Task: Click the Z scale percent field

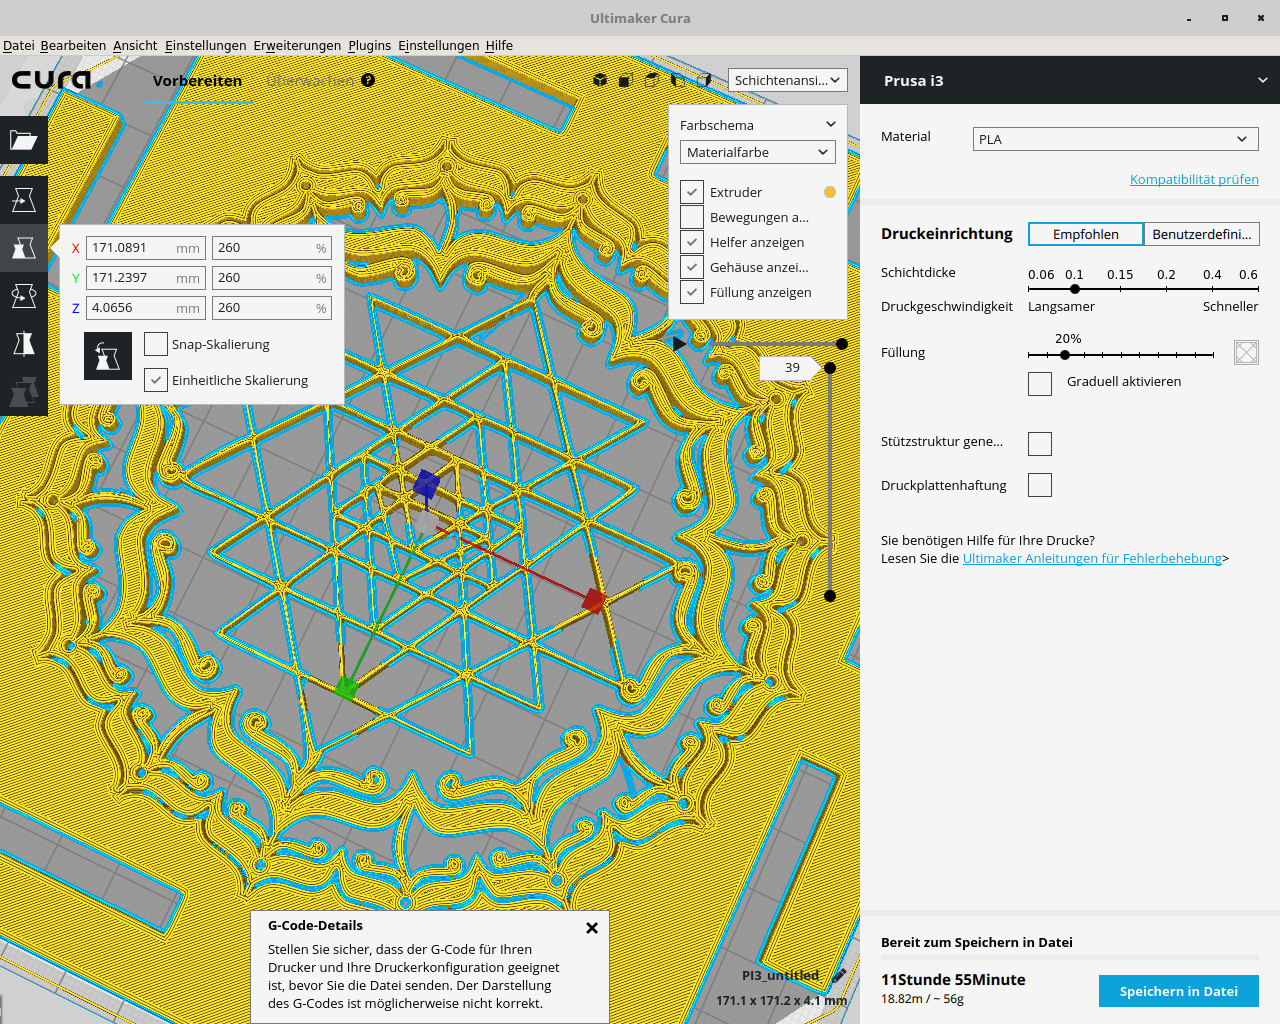Action: (x=272, y=308)
